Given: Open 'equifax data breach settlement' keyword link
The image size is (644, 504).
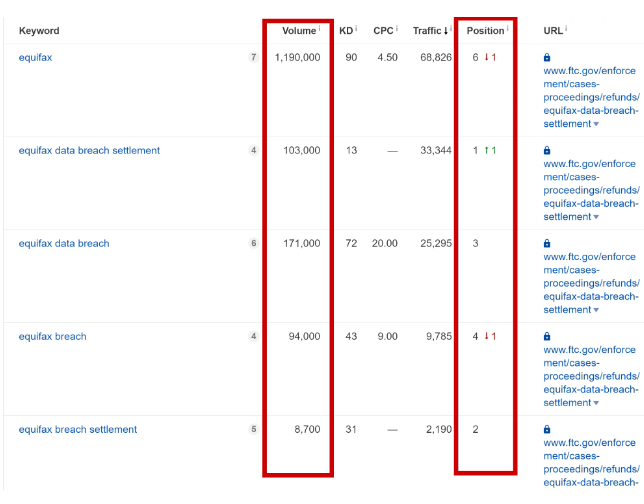Looking at the screenshot, I should [89, 150].
